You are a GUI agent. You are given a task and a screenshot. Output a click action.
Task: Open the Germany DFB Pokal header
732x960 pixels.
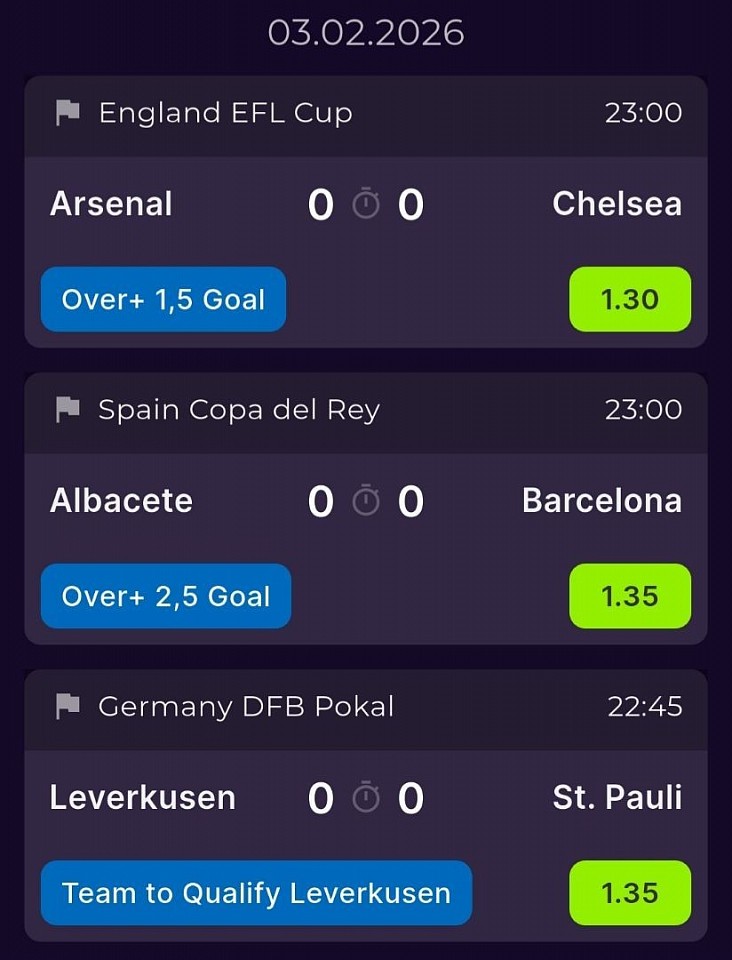[246, 706]
